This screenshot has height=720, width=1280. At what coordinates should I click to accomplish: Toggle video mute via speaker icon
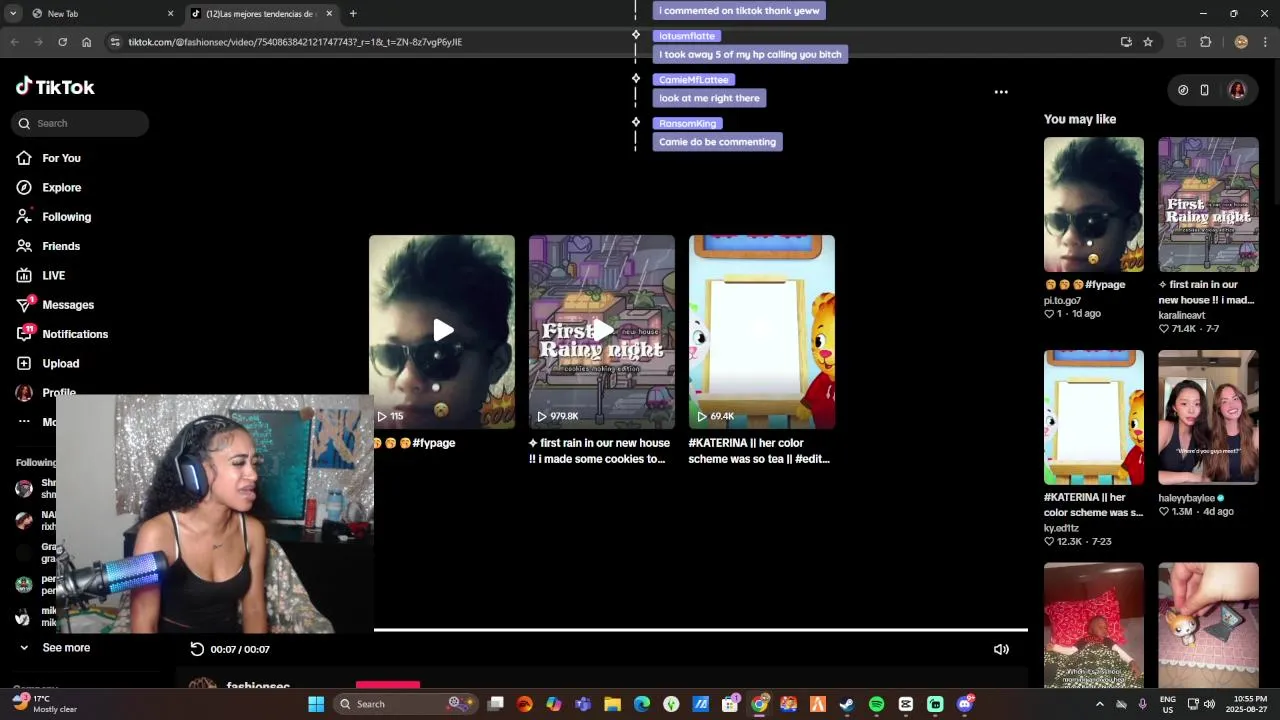(x=1001, y=649)
